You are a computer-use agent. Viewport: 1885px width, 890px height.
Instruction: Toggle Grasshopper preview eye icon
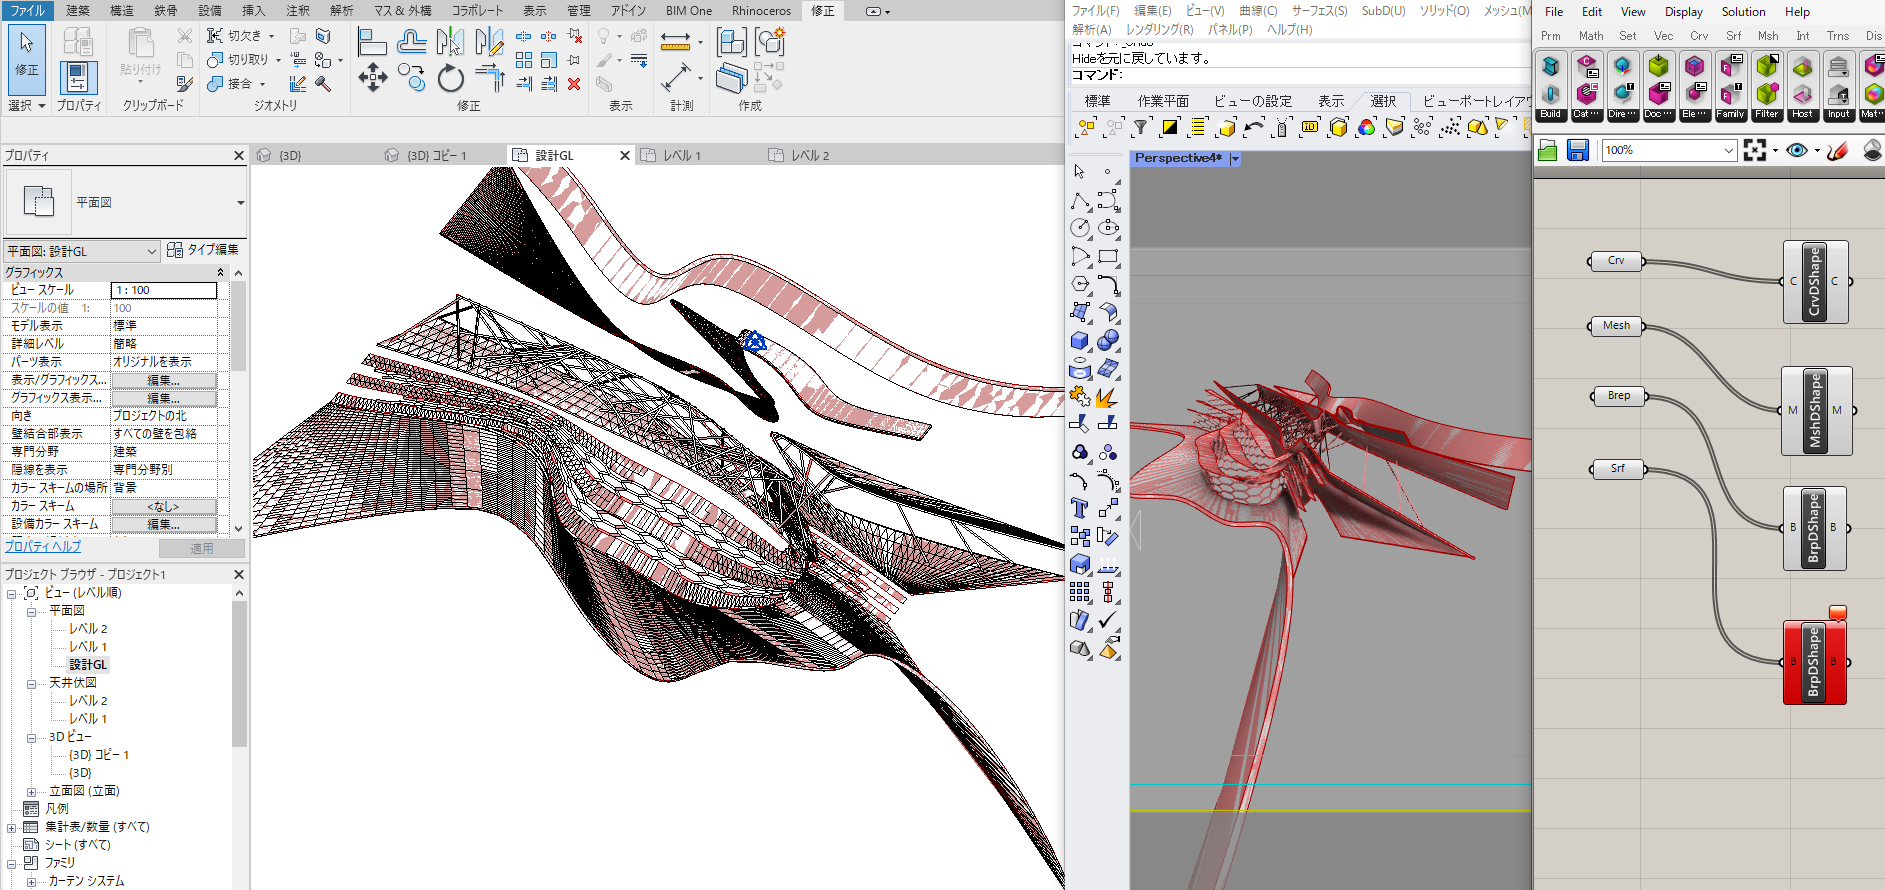[x=1797, y=150]
